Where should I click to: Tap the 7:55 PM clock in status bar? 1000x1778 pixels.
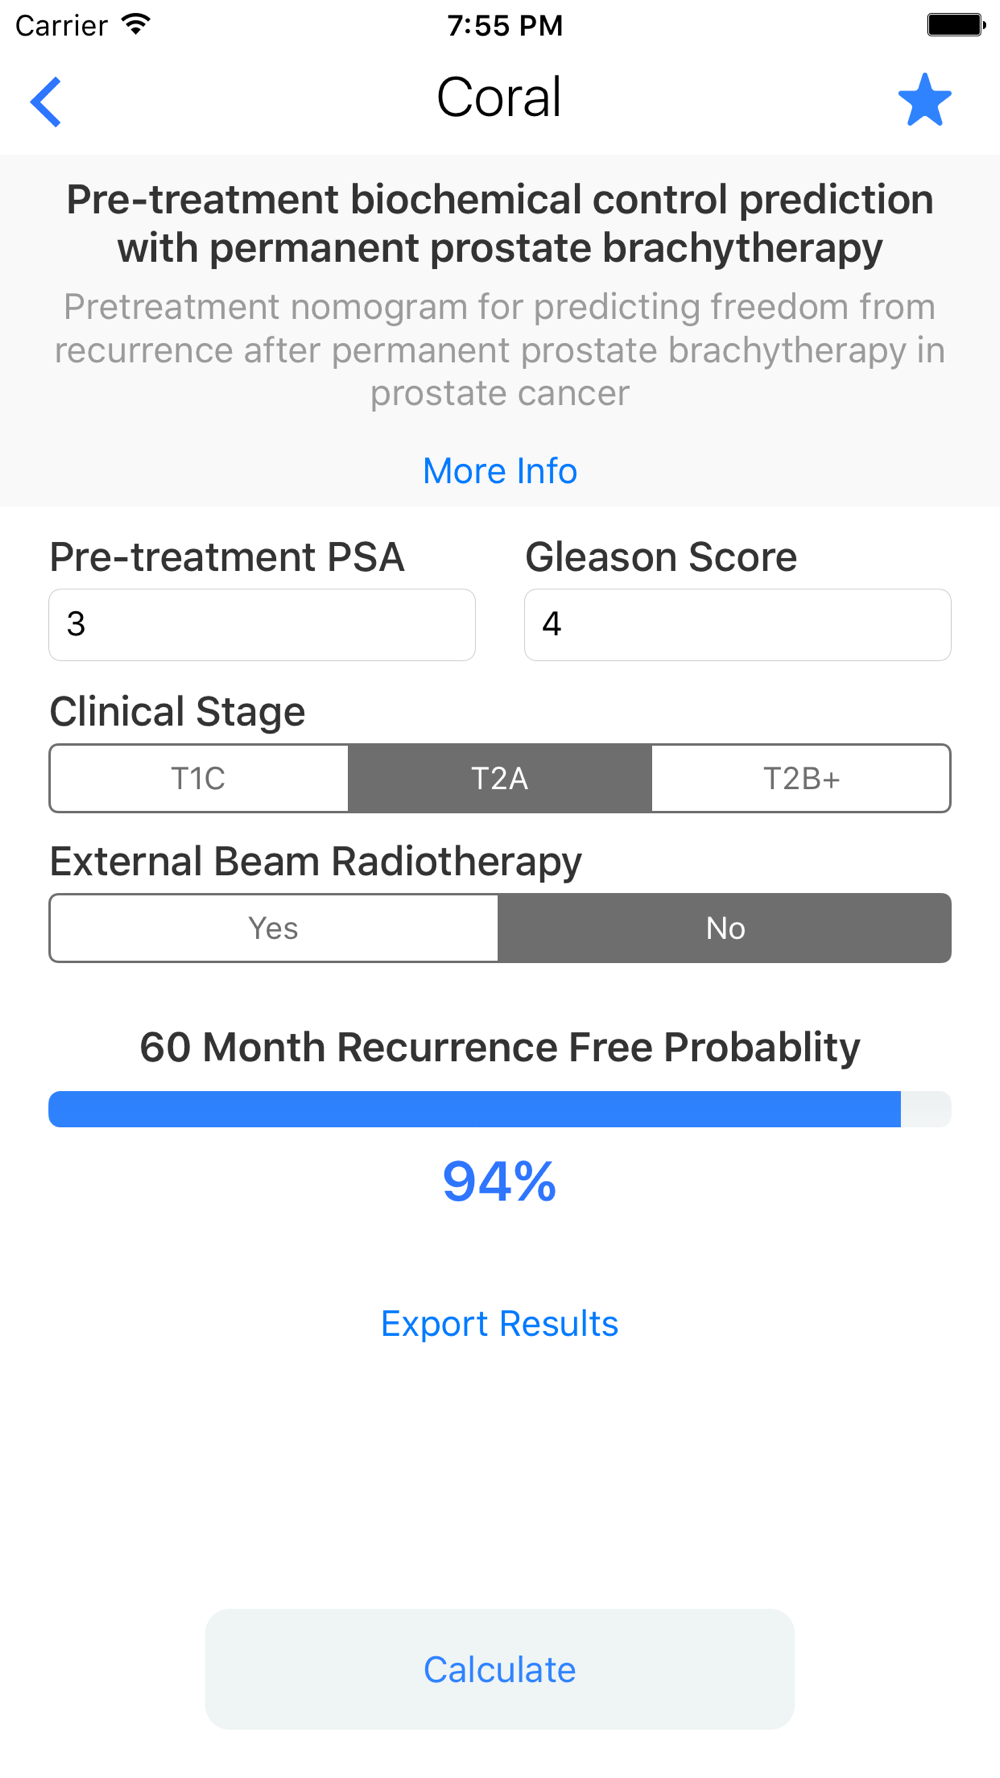pos(505,25)
